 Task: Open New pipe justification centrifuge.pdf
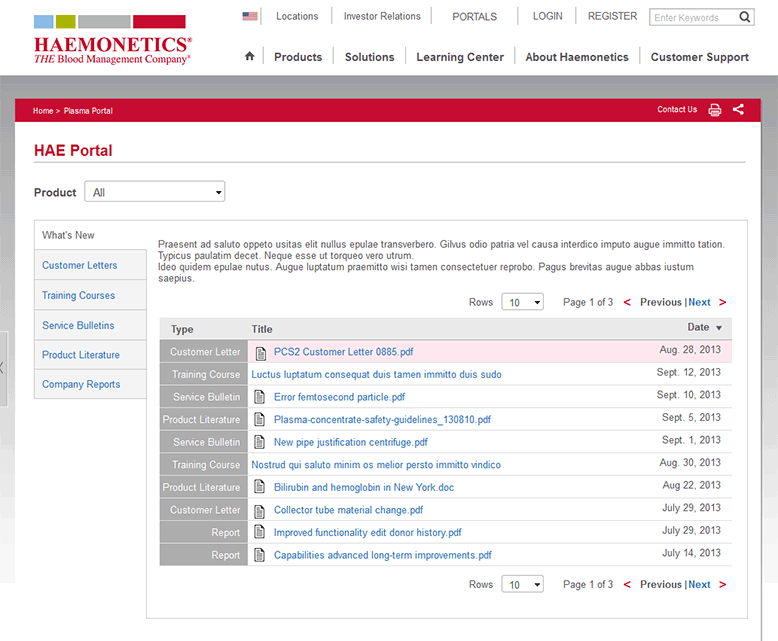(x=351, y=442)
